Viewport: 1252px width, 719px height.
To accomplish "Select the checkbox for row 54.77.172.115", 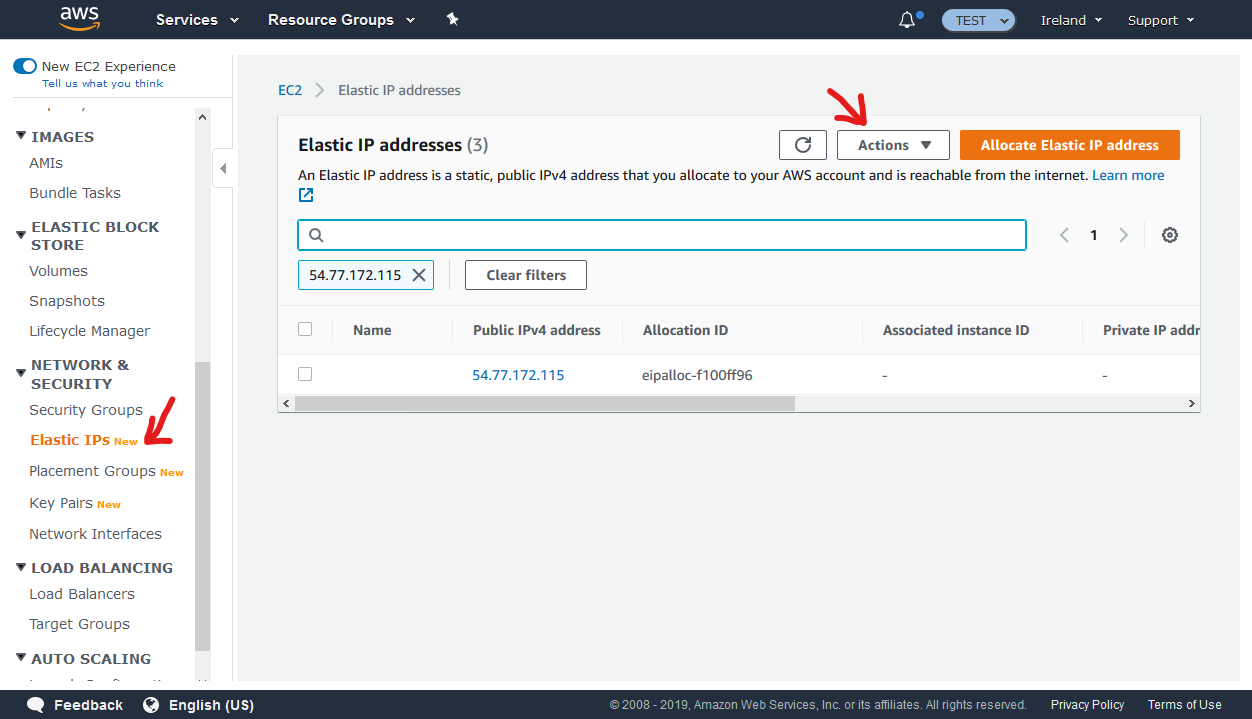I will click(x=305, y=374).
